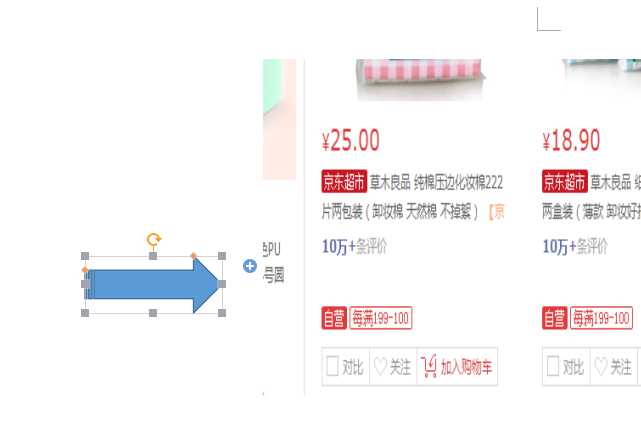Check 对比 box for ¥25.00 item
This screenshot has width=641, height=426.
[332, 366]
